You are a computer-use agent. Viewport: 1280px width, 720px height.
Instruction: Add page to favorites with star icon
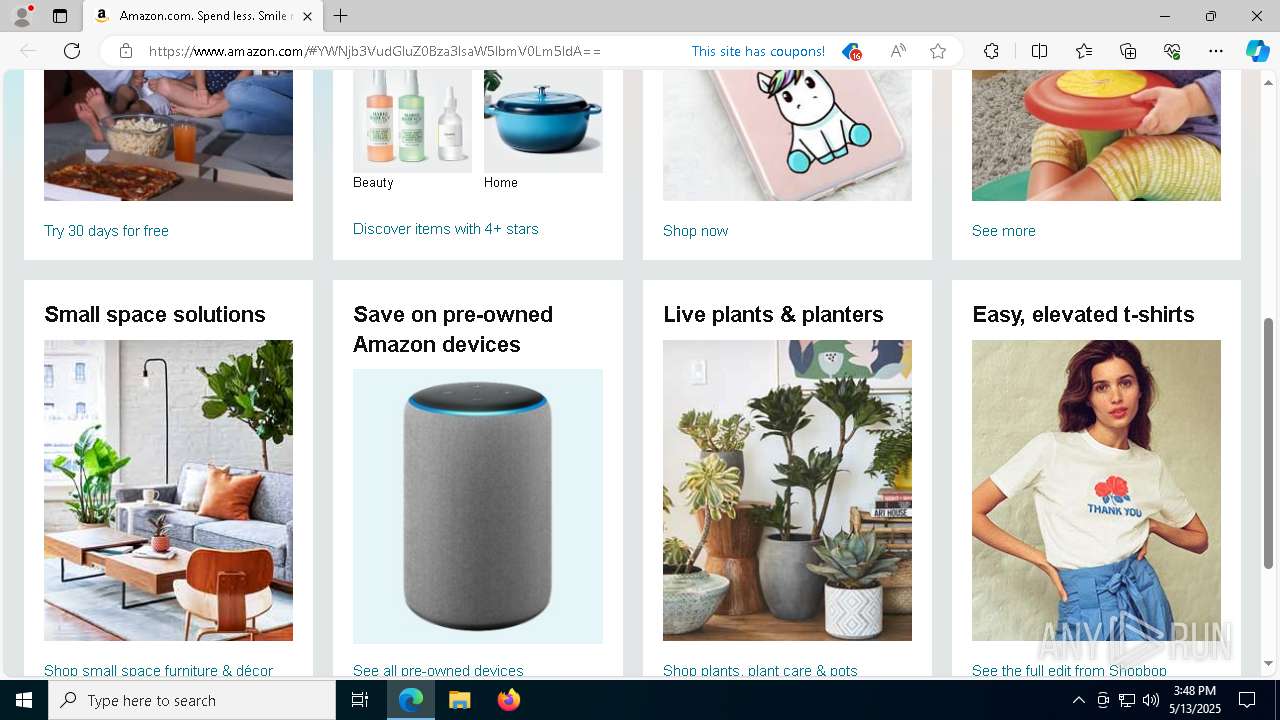[938, 51]
